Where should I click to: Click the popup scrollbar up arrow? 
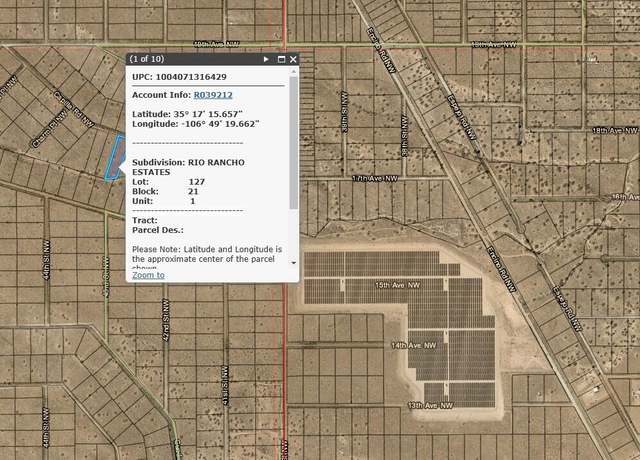point(293,71)
